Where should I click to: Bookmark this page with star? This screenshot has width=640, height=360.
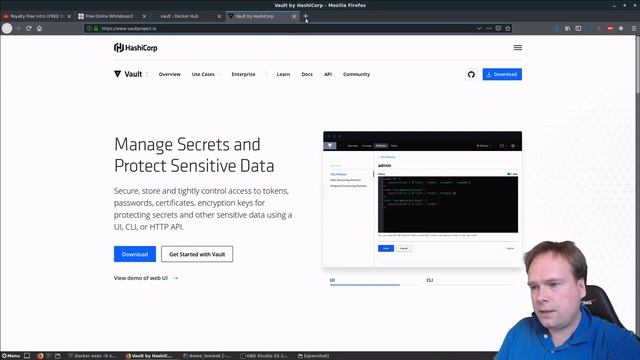pos(508,29)
